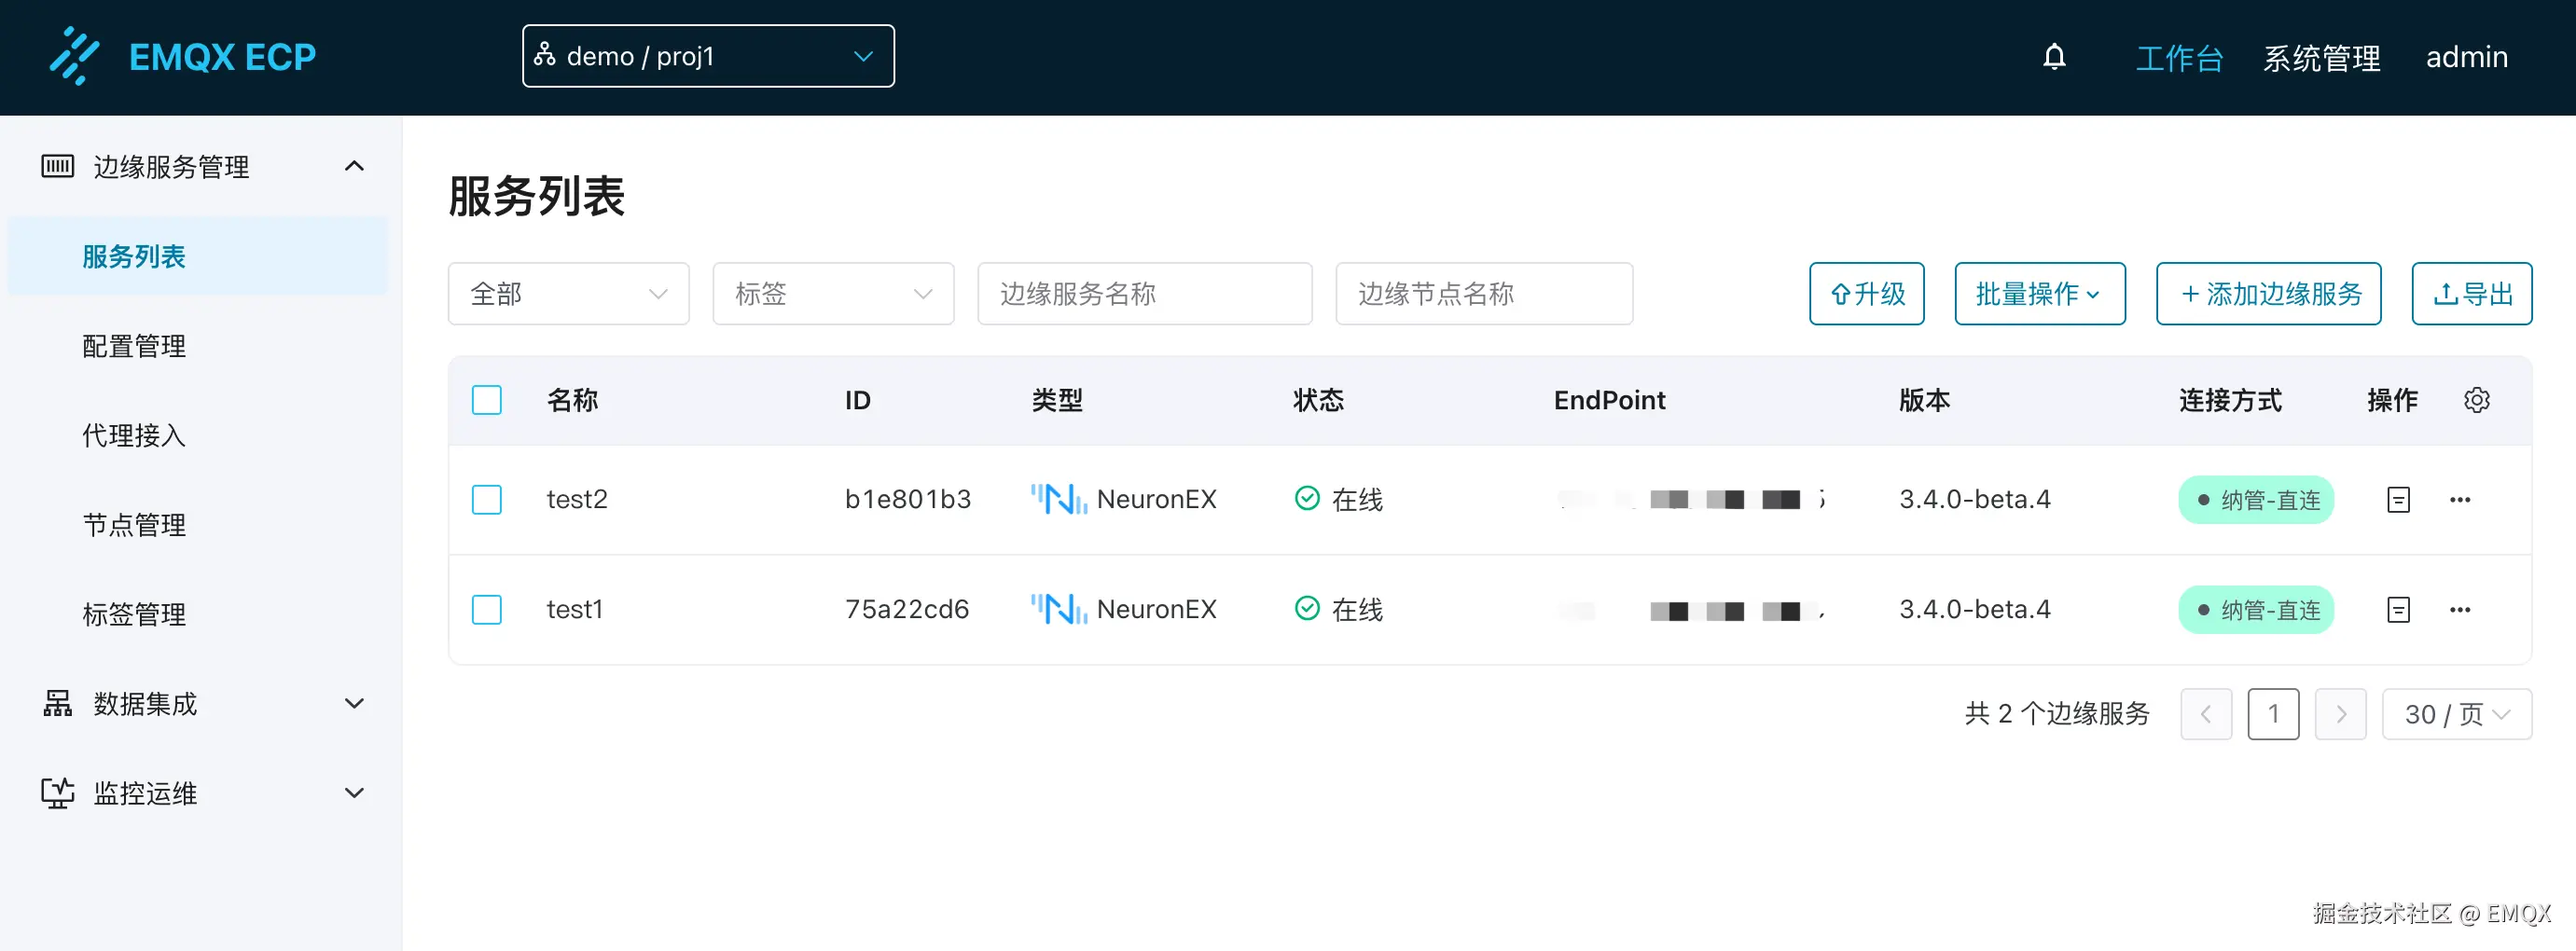Open more actions for test2 row

point(2461,499)
